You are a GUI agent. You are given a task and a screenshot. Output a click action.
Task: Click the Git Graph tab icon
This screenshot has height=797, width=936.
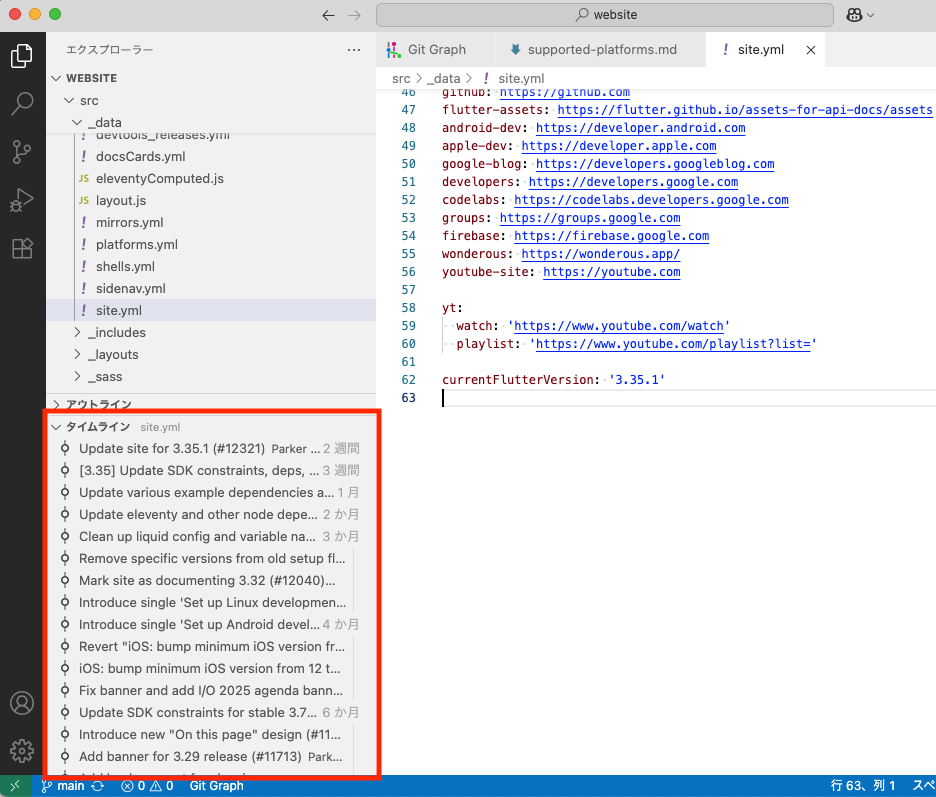pos(393,50)
